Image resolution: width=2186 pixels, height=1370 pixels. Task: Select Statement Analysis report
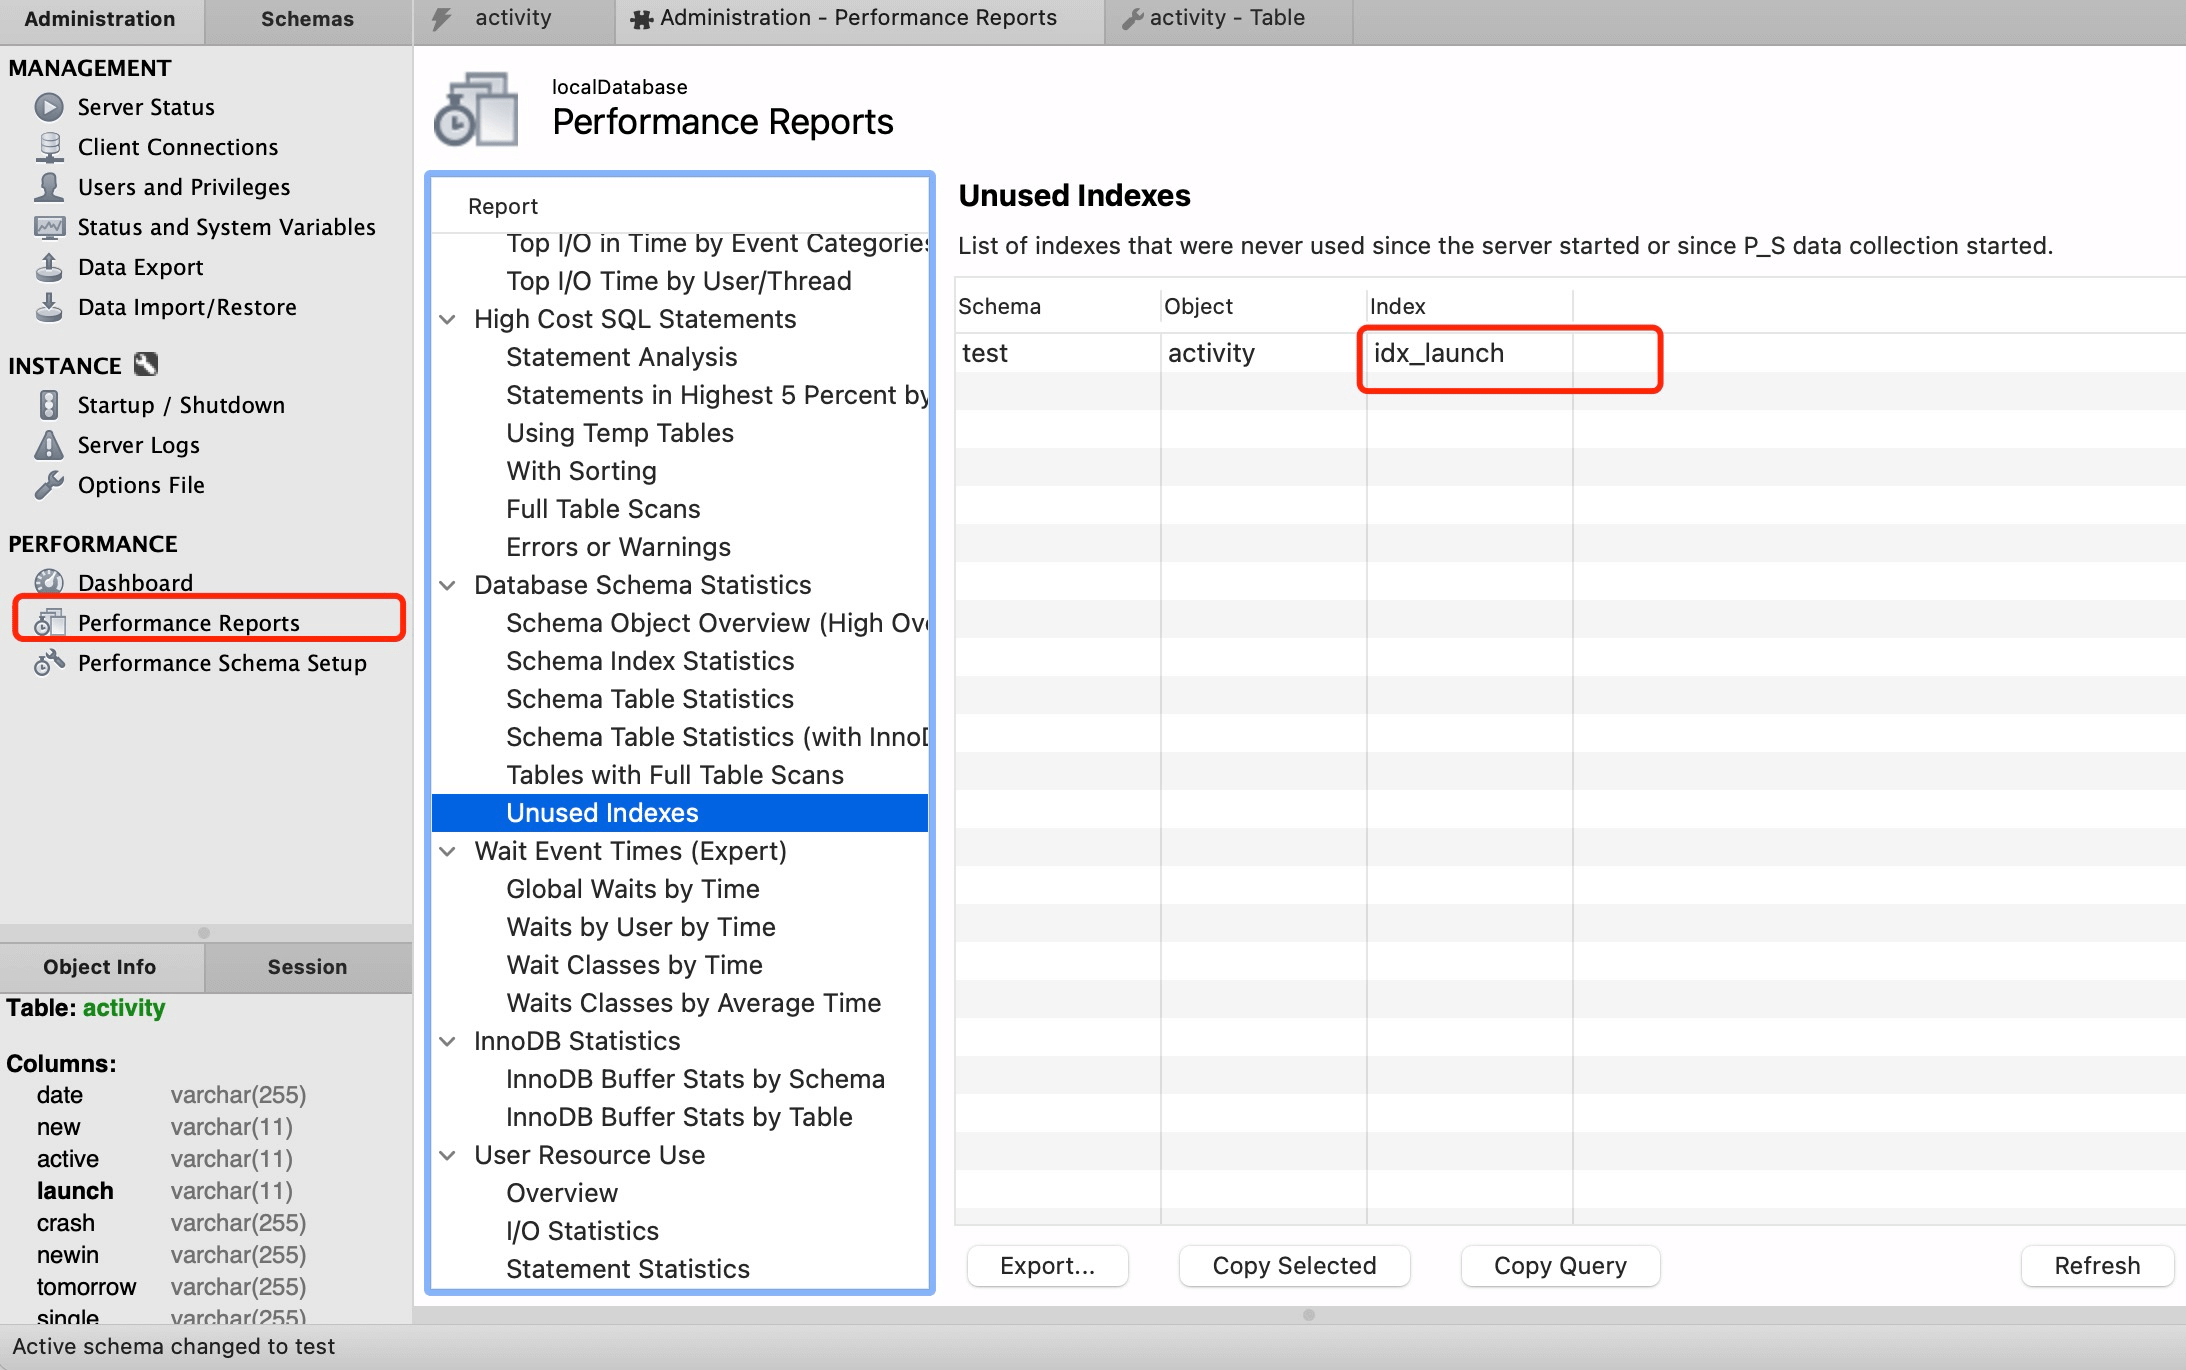[x=621, y=357]
